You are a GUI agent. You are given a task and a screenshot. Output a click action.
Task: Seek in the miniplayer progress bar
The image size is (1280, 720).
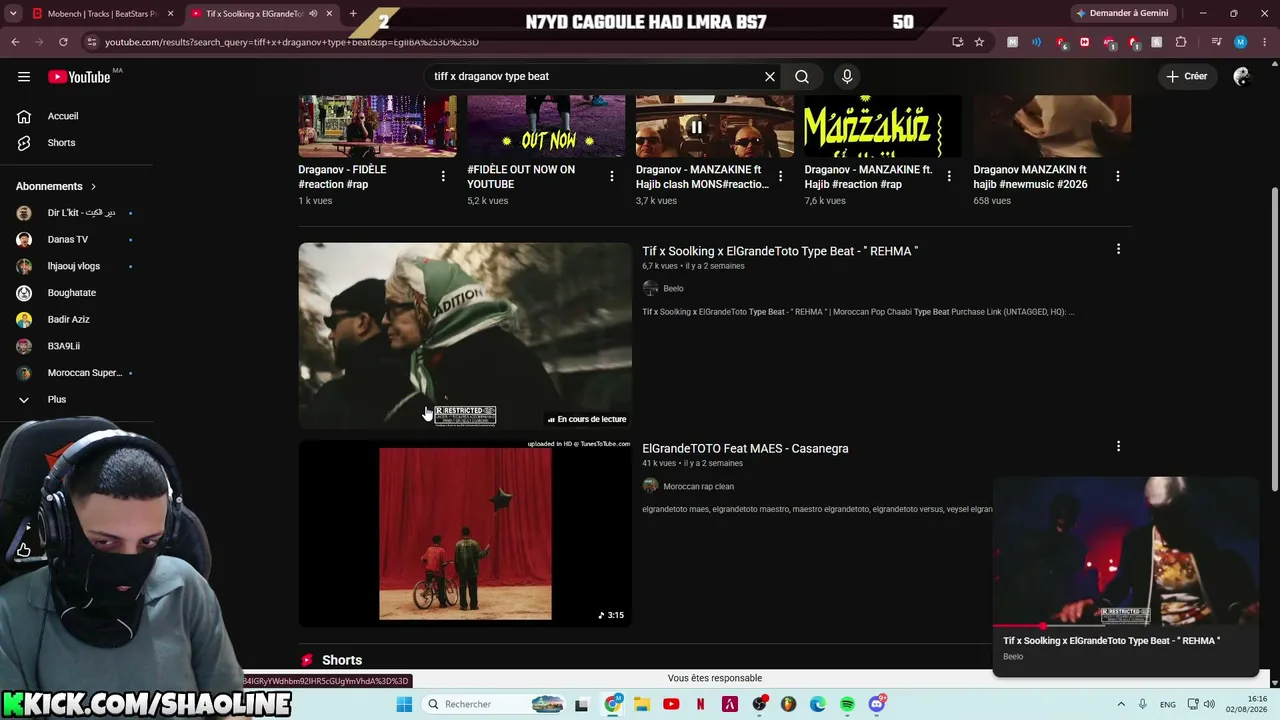coord(1125,626)
